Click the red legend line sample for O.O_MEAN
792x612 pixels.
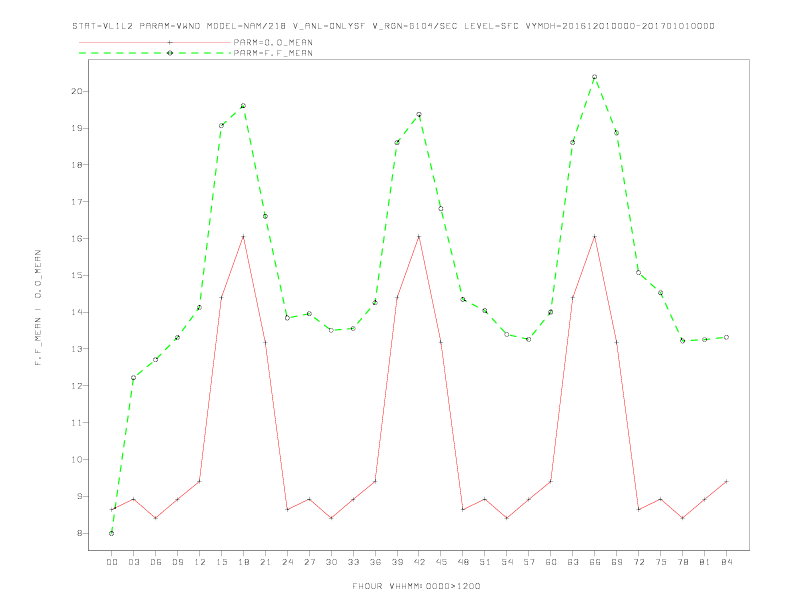(155, 42)
